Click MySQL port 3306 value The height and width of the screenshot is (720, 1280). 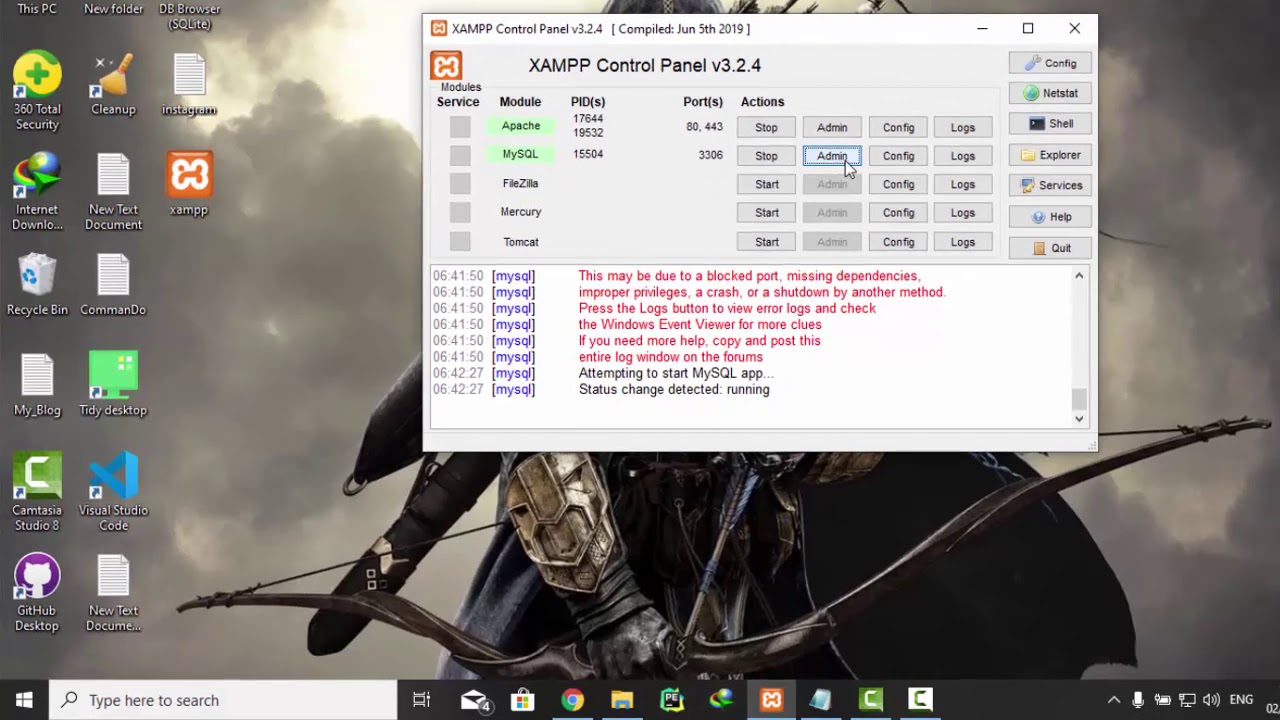tap(710, 155)
